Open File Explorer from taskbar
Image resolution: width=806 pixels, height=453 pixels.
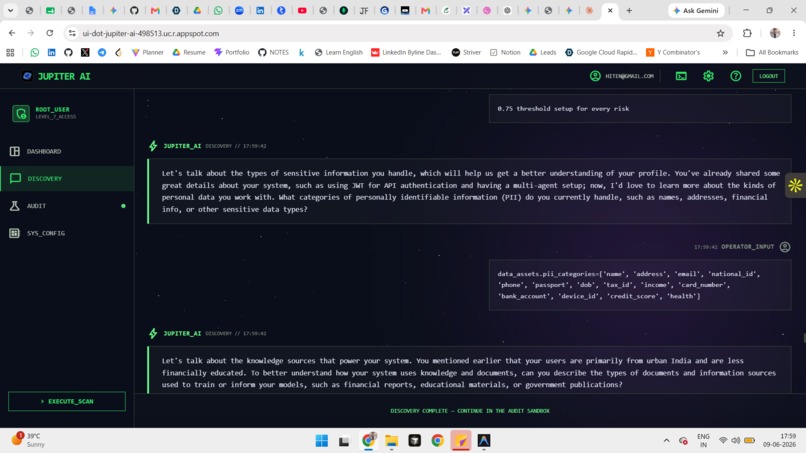click(x=392, y=441)
